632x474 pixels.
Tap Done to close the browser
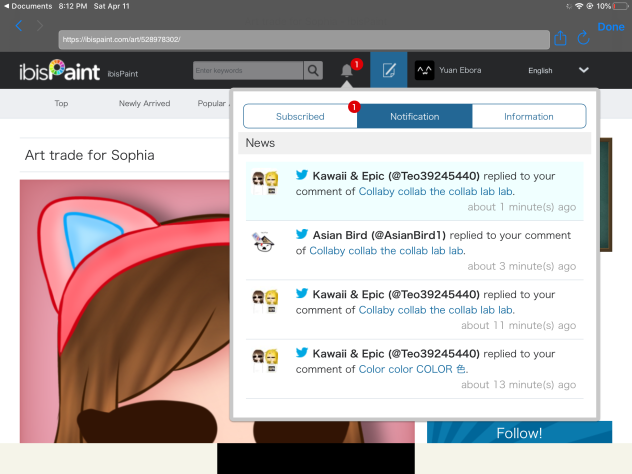point(611,27)
